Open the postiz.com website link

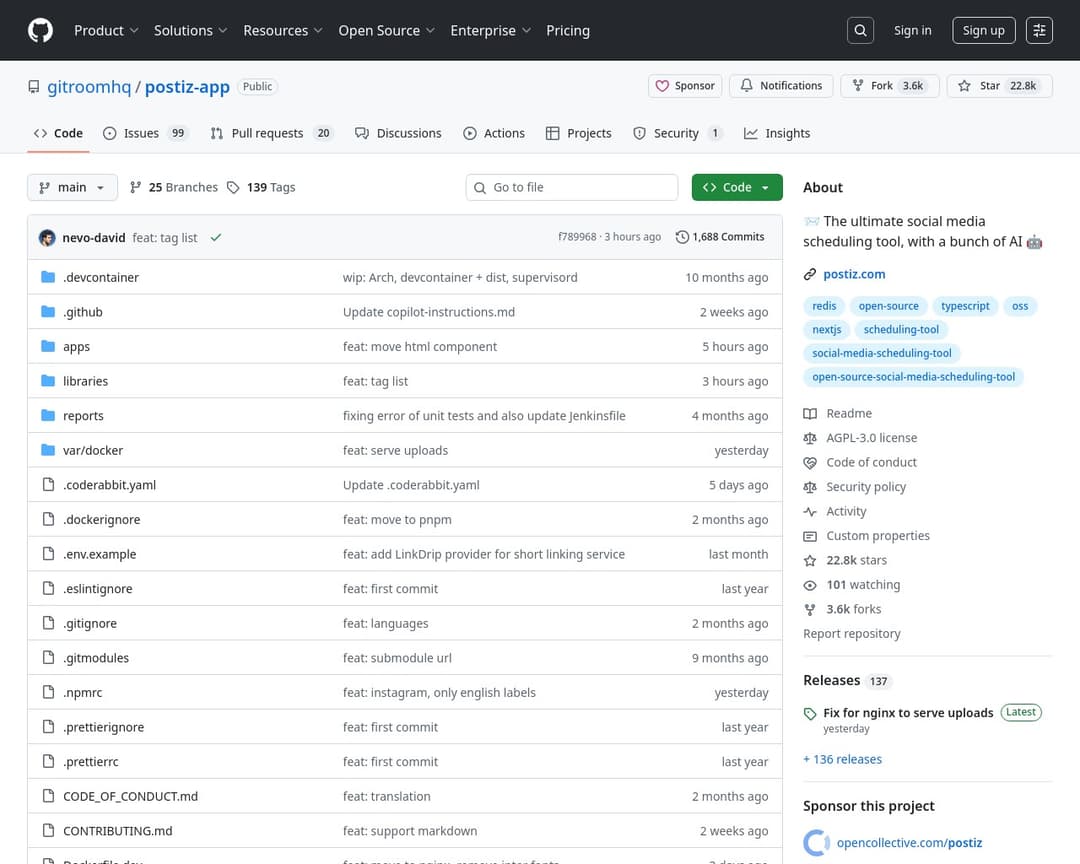click(854, 274)
